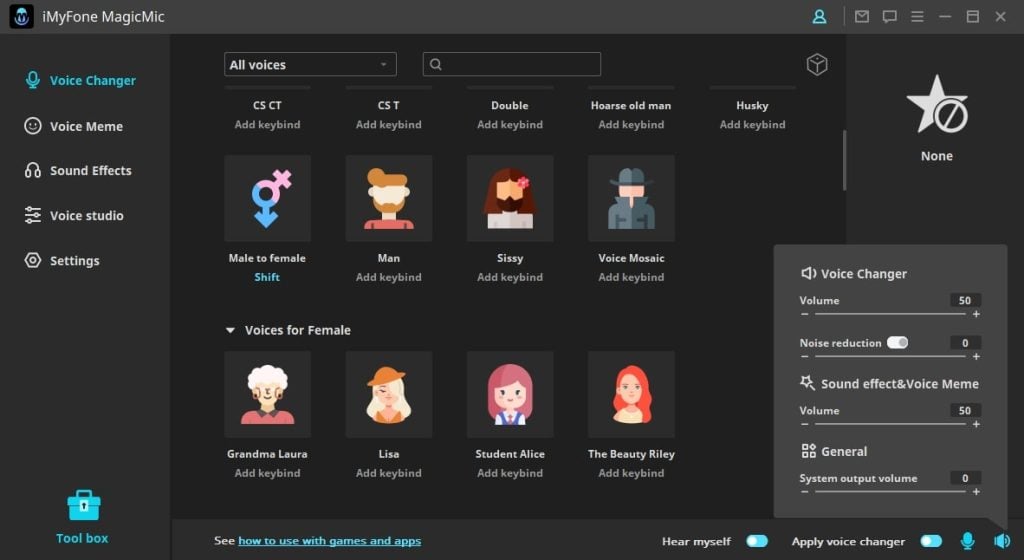1024x560 pixels.
Task: Click the Voice Changer speaker heading icon
Action: [x=808, y=273]
